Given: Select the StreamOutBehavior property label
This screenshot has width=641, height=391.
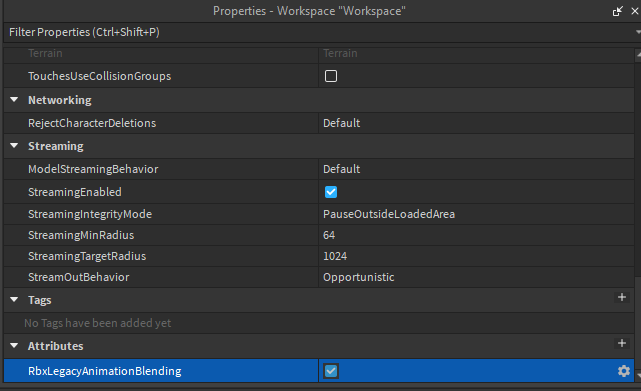Looking at the screenshot, I should click(78, 277).
